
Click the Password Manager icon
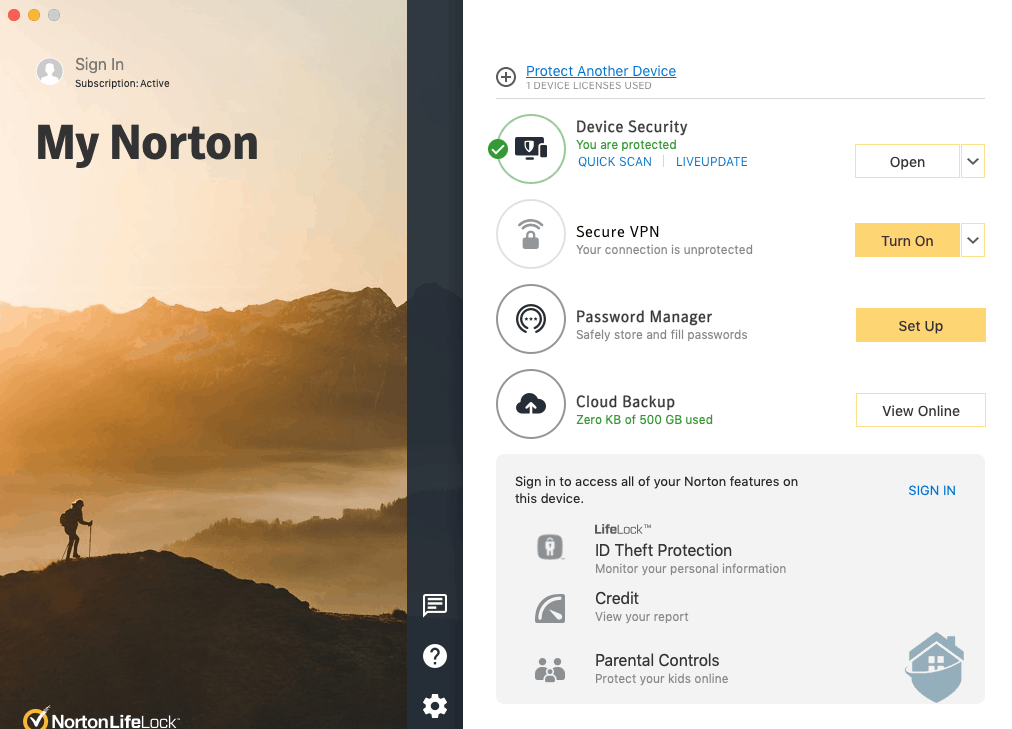point(531,319)
